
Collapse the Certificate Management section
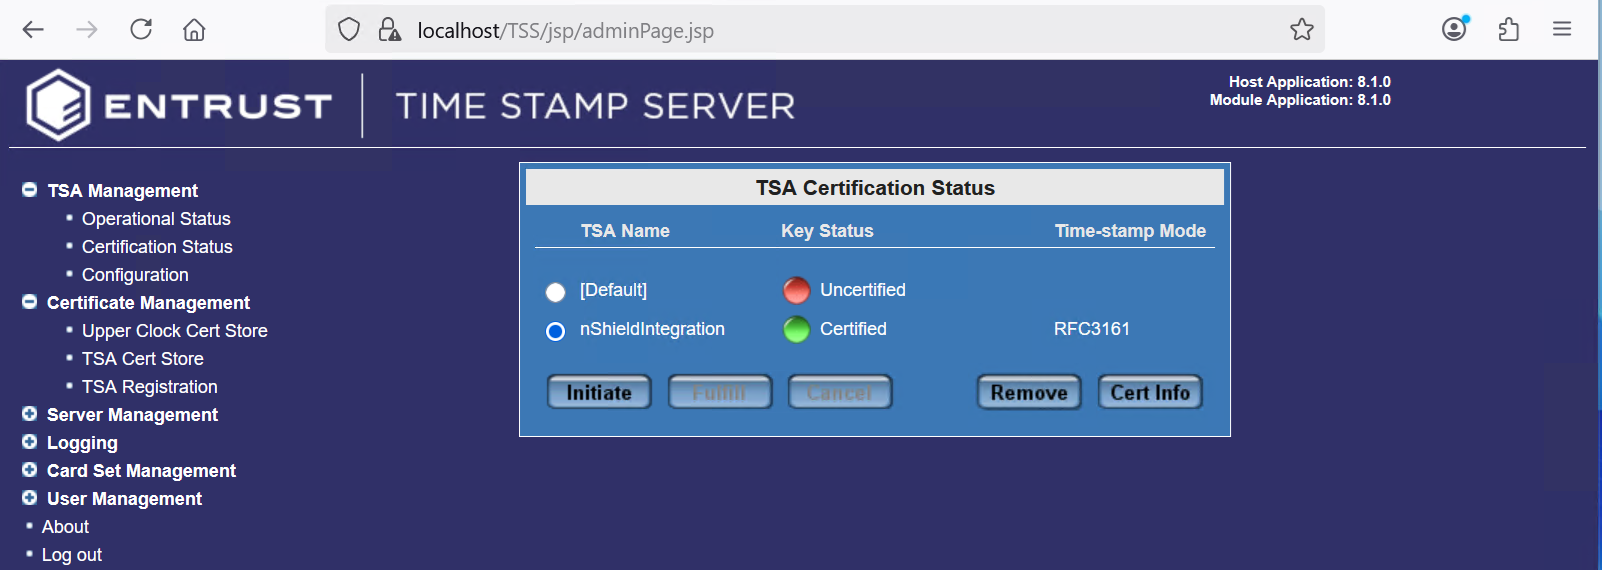coord(30,302)
